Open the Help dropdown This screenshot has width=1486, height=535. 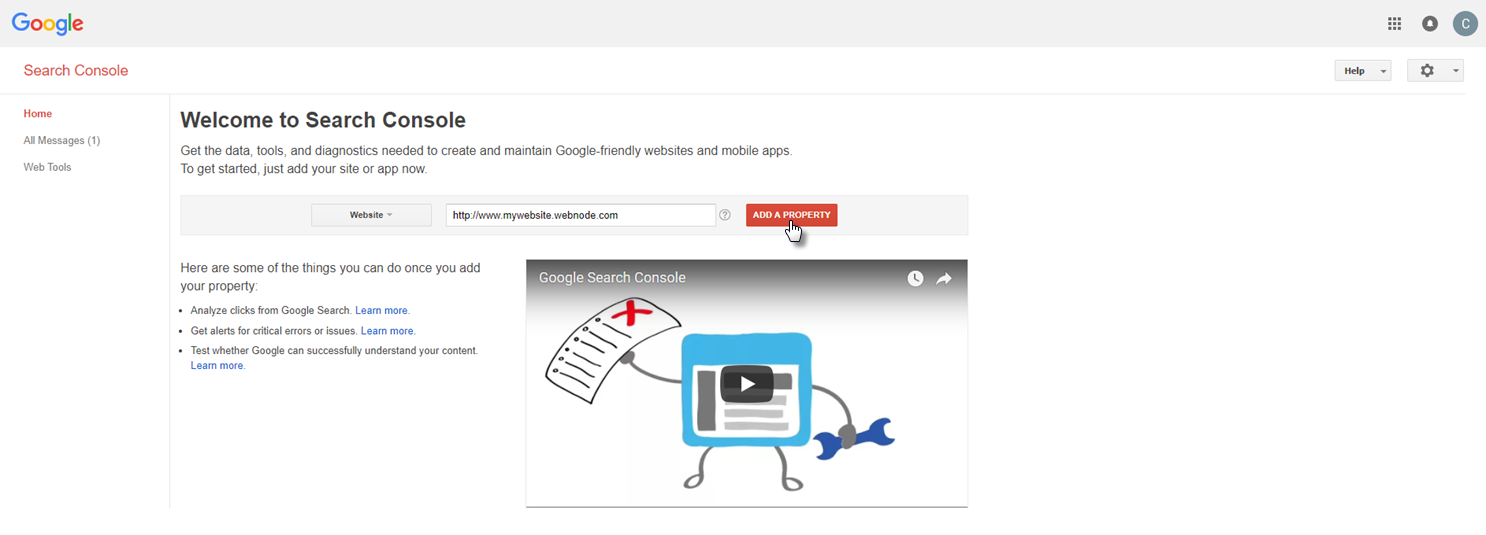pyautogui.click(x=1362, y=71)
